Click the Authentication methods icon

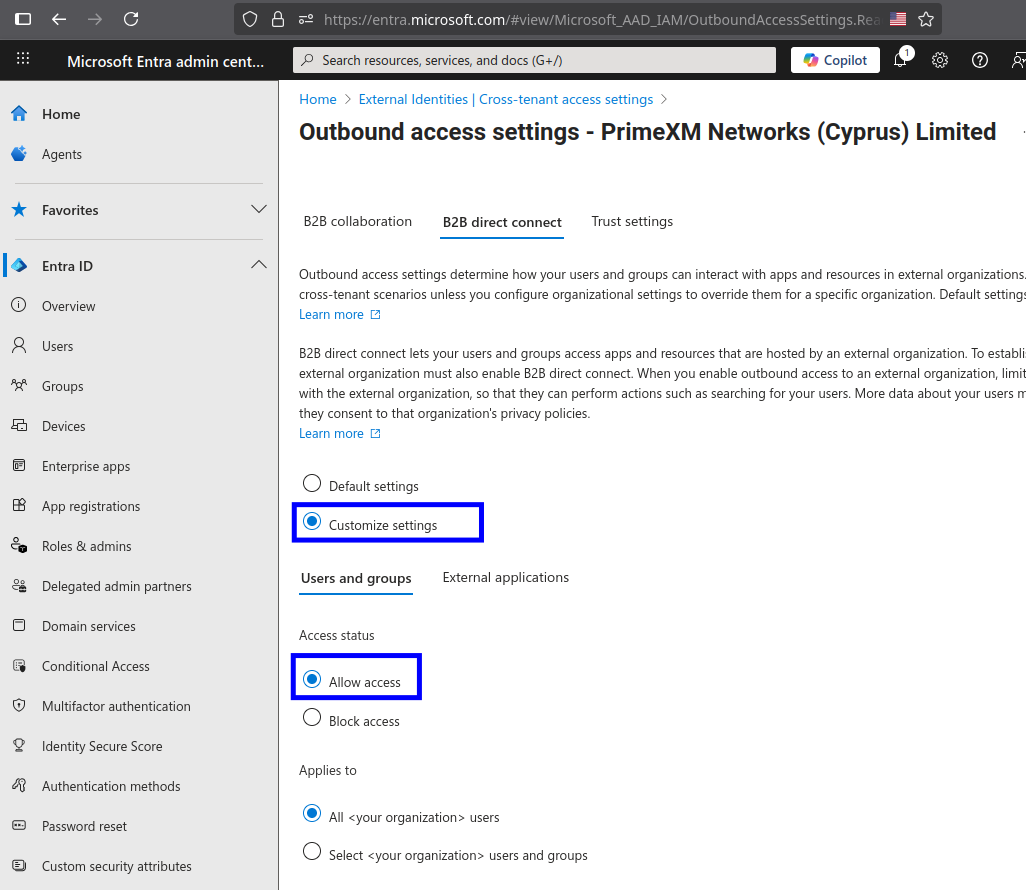[x=19, y=785]
